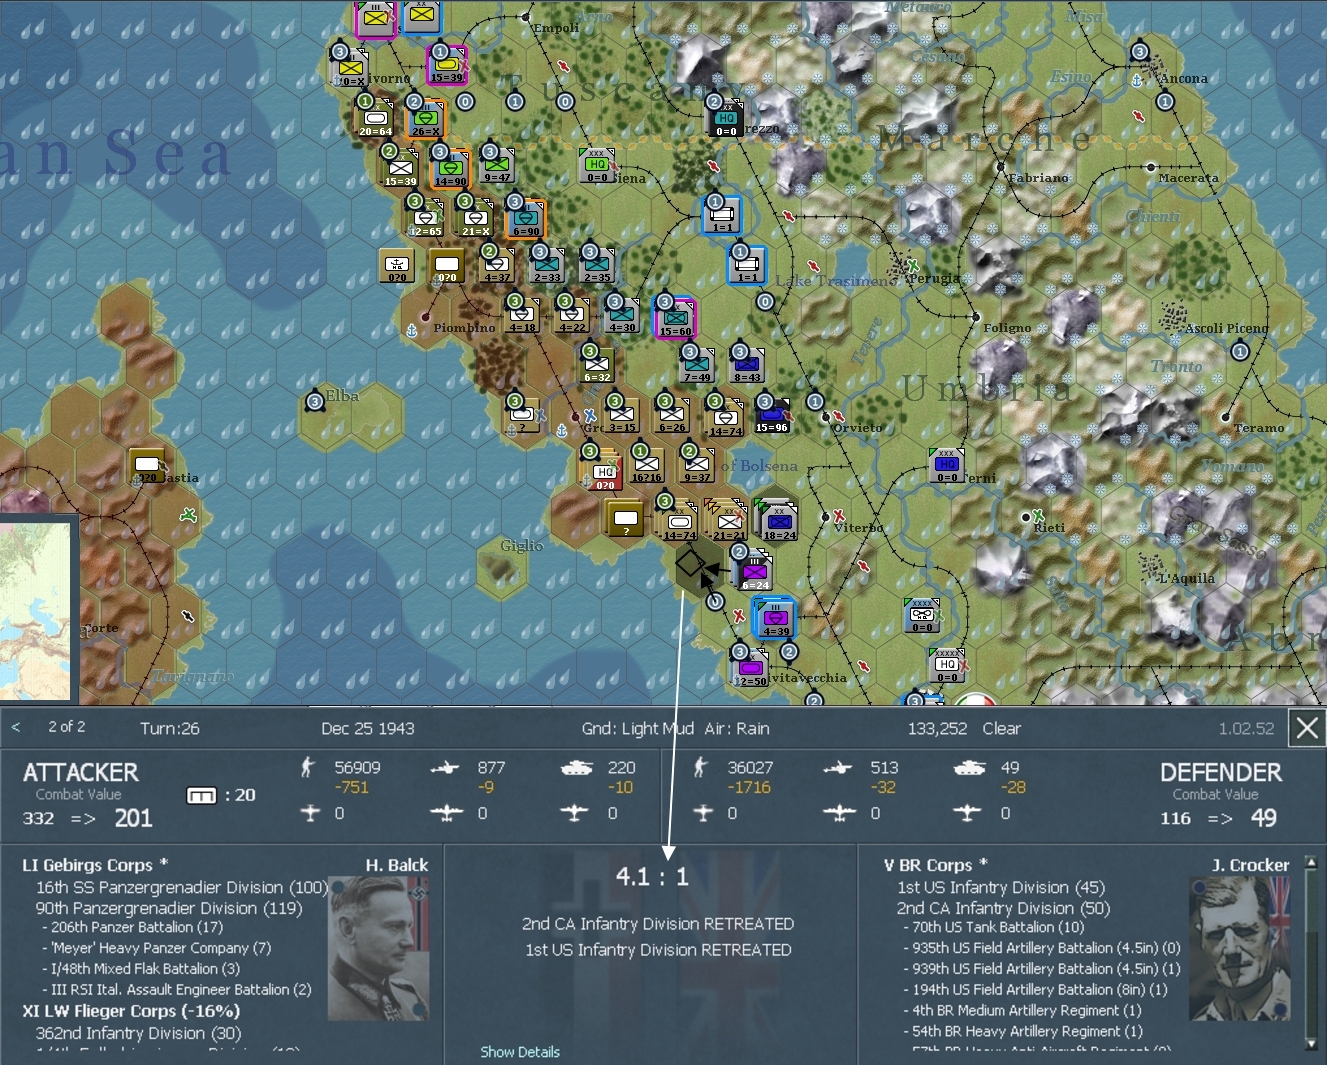Select the green corps HQ counter beside Siena
This screenshot has height=1065, width=1327.
click(x=597, y=165)
